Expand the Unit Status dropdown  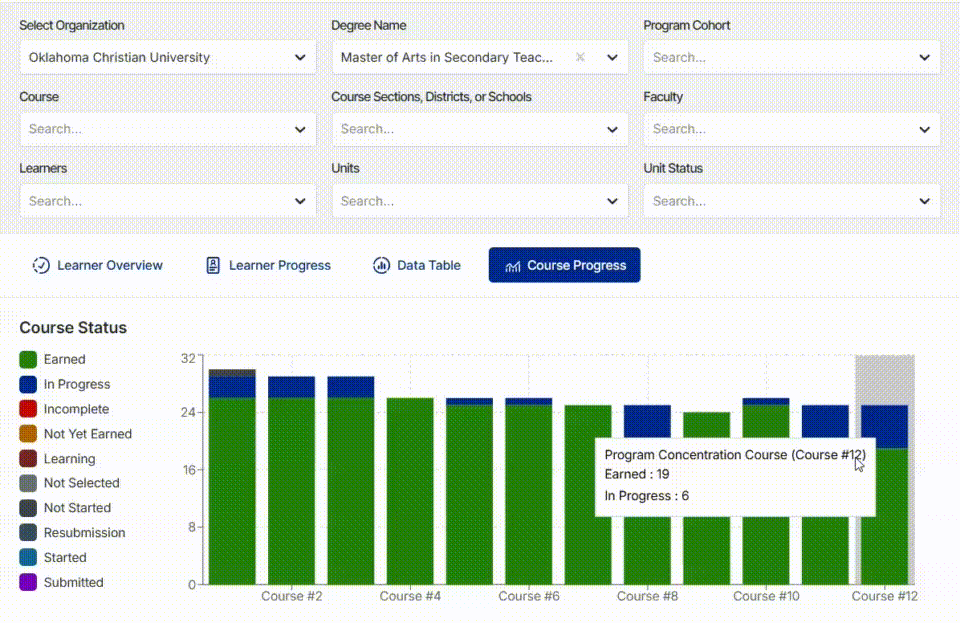click(791, 201)
